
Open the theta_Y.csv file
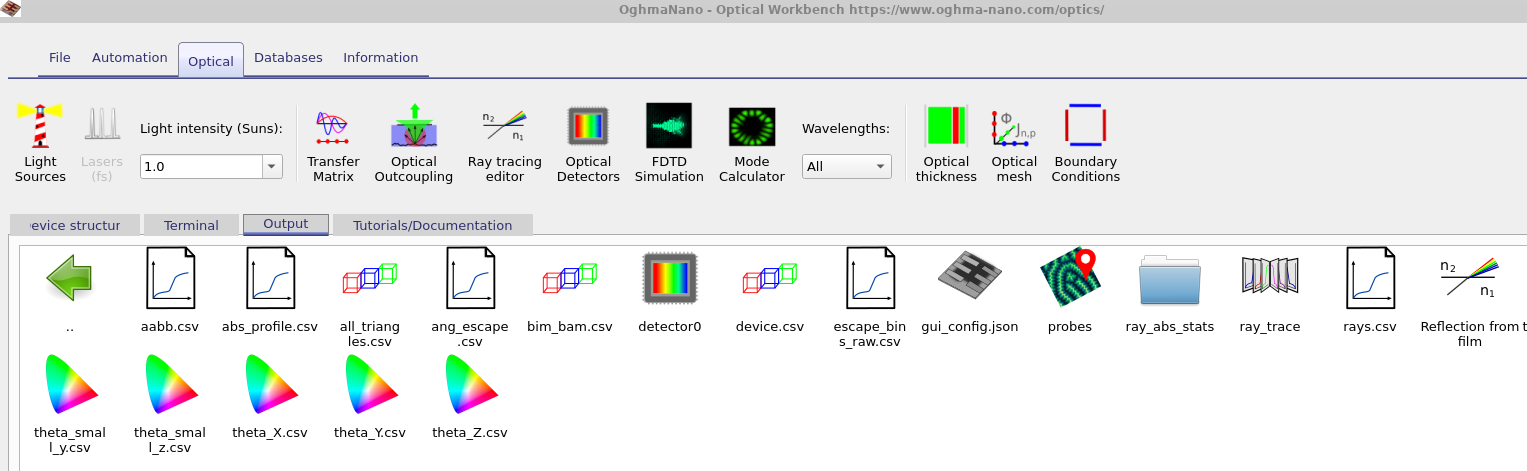point(370,397)
